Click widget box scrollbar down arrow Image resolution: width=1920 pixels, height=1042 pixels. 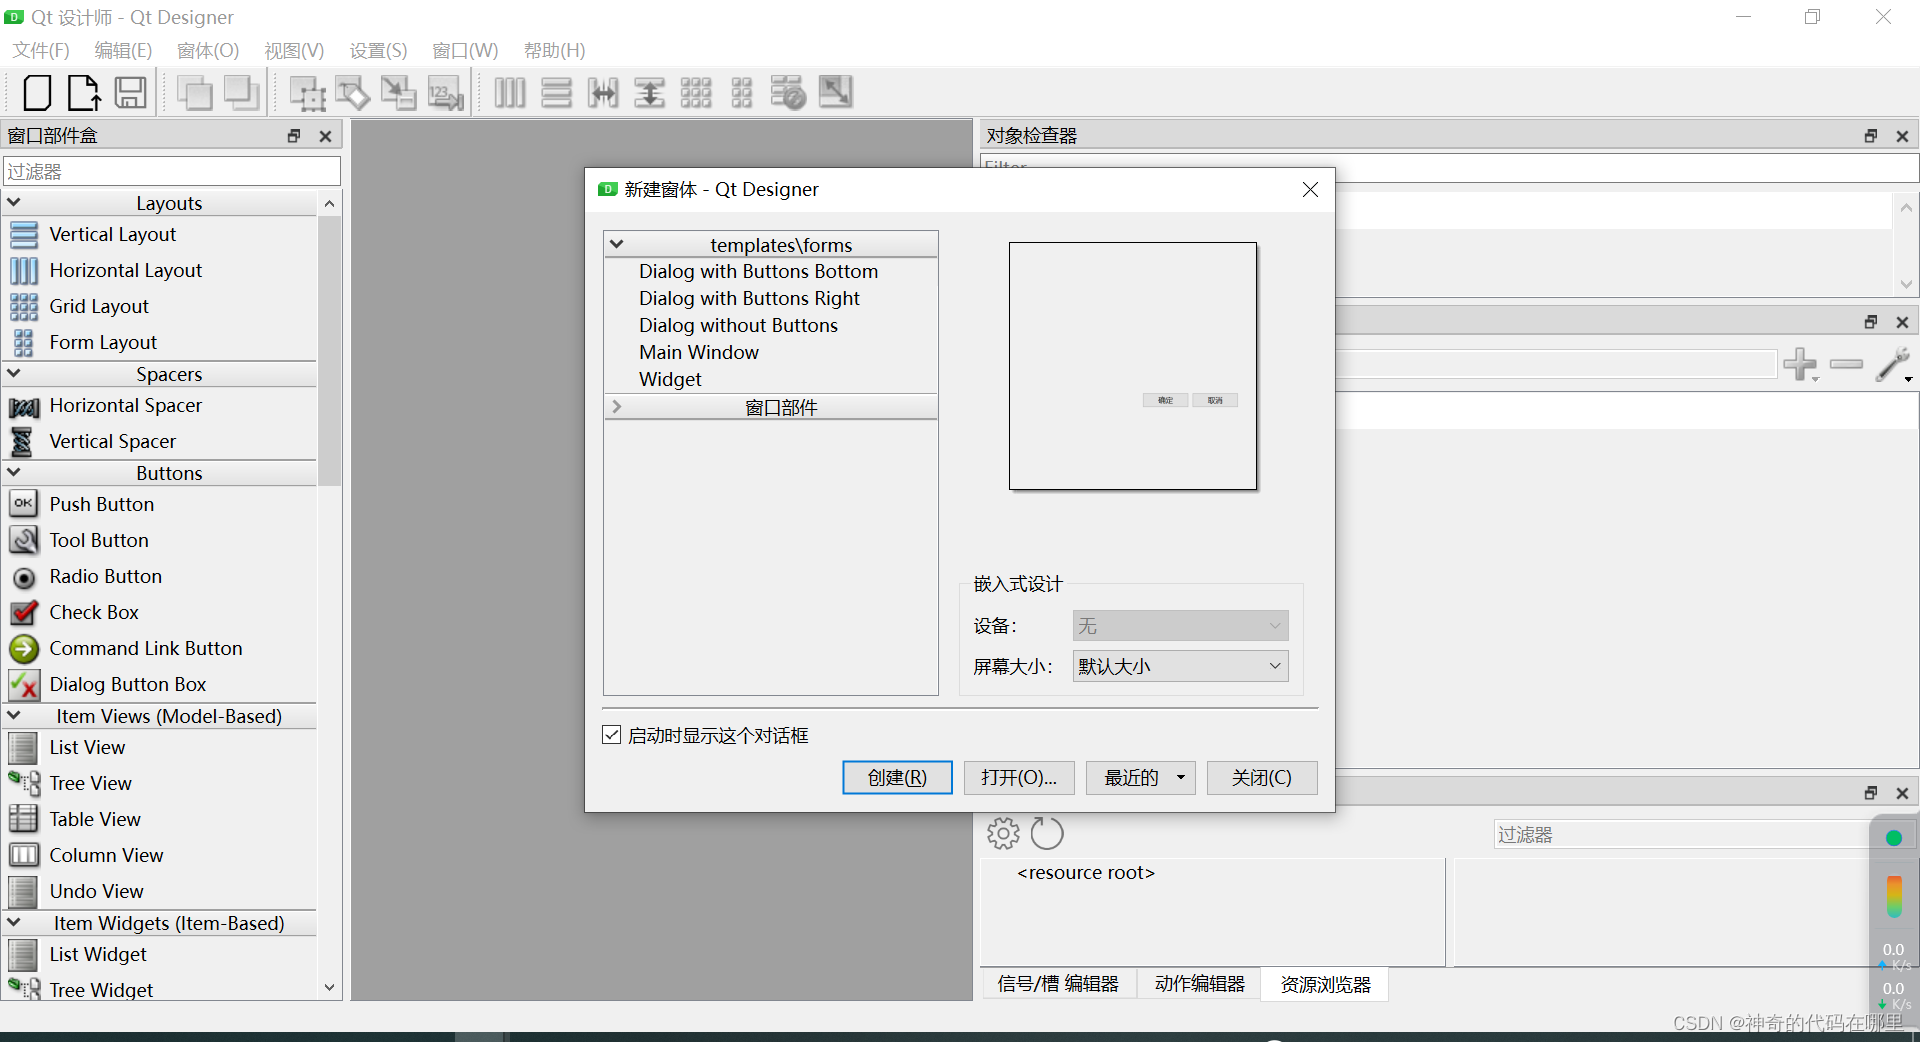click(329, 988)
